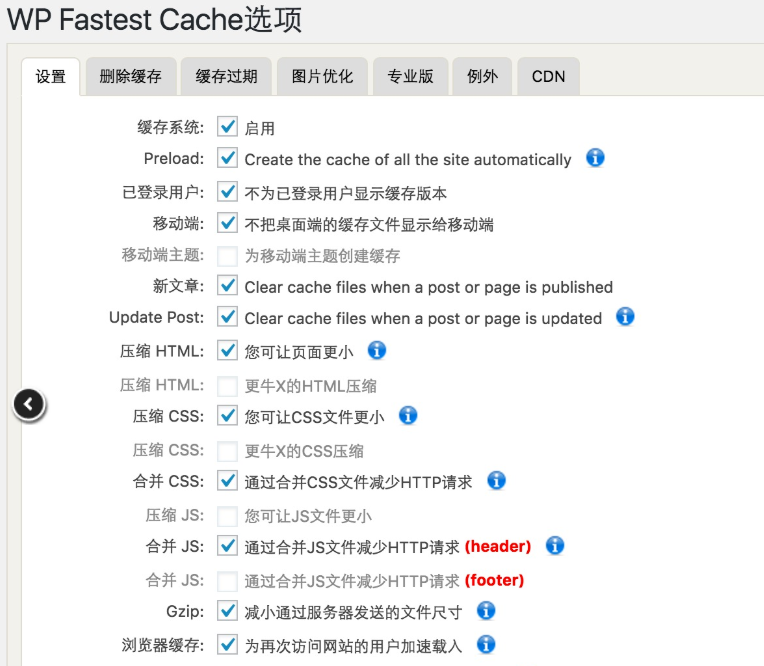Check 压缩 JS 您可让JS文件更小 checkbox
The image size is (764, 666).
click(x=228, y=515)
